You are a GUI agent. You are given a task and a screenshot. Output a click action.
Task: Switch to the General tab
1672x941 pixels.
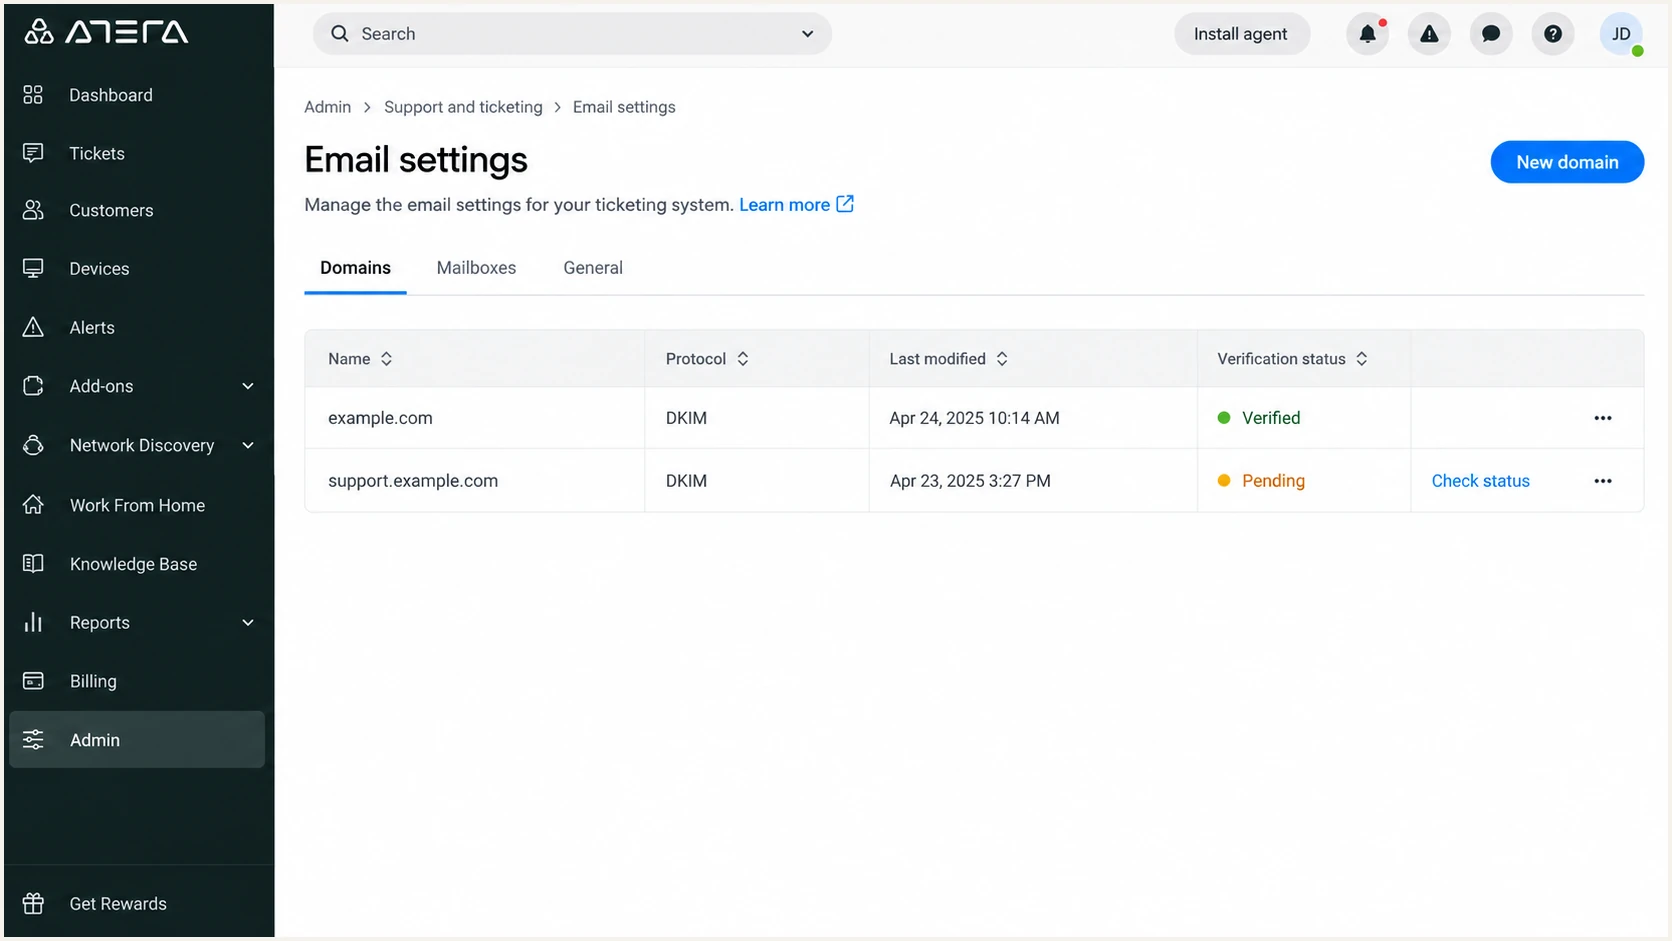point(593,268)
